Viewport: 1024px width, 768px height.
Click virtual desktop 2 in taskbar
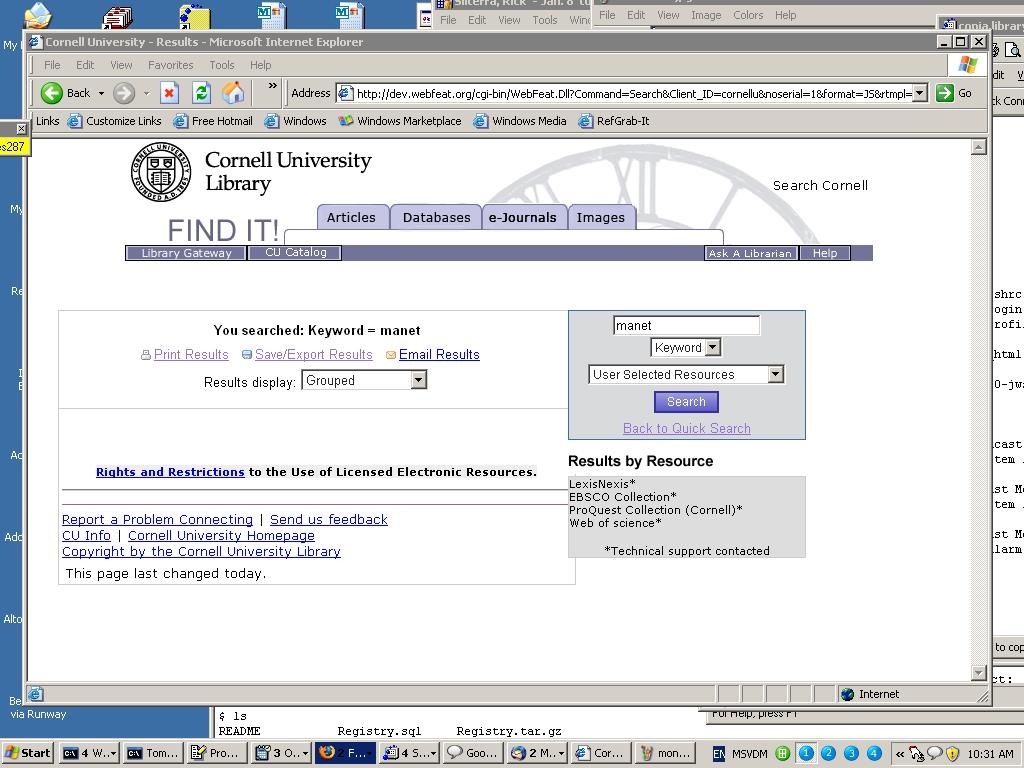828,753
